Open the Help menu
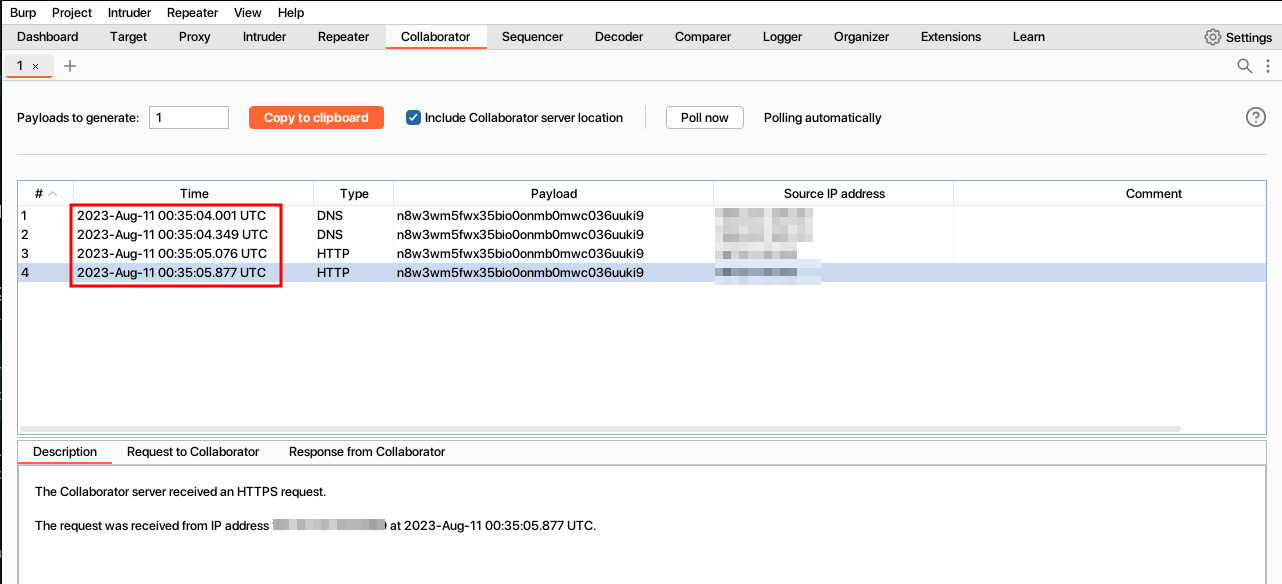 (x=291, y=12)
